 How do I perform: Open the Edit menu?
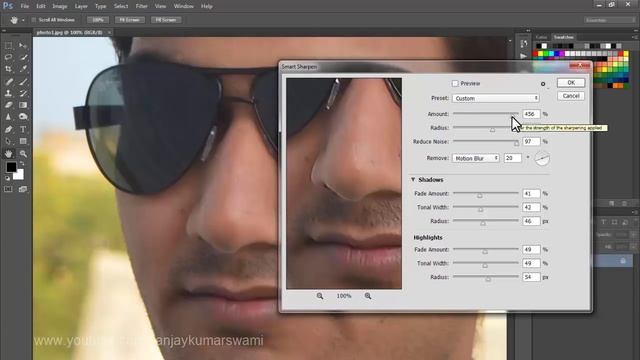tap(41, 6)
